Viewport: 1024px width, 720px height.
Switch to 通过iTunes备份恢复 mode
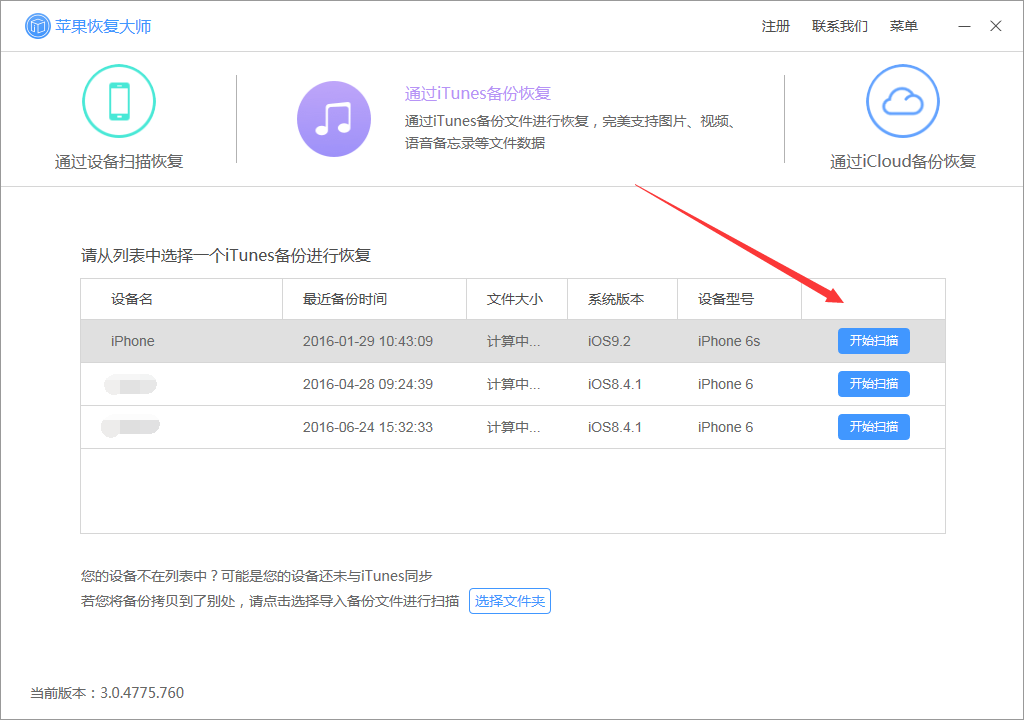pos(478,93)
